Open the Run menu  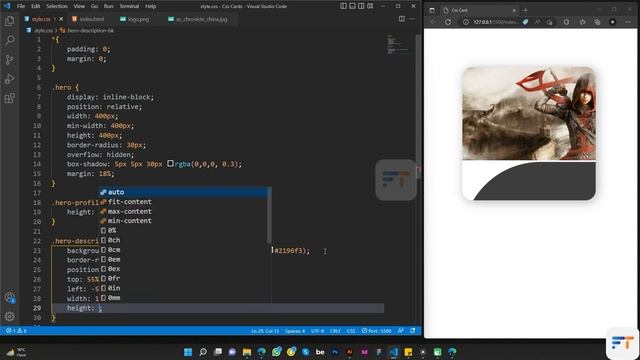[109, 6]
